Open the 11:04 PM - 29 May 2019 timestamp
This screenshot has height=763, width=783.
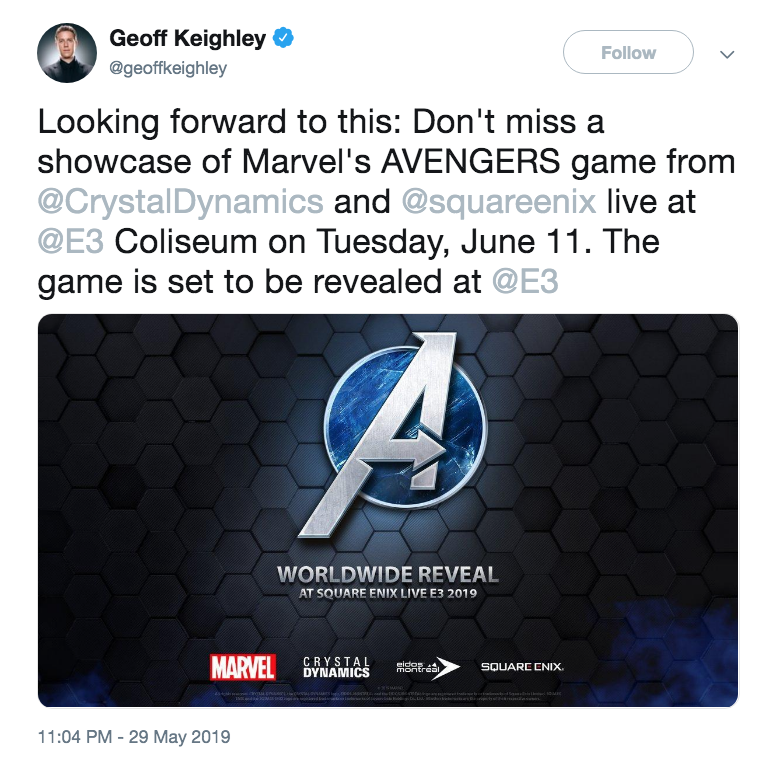point(134,737)
